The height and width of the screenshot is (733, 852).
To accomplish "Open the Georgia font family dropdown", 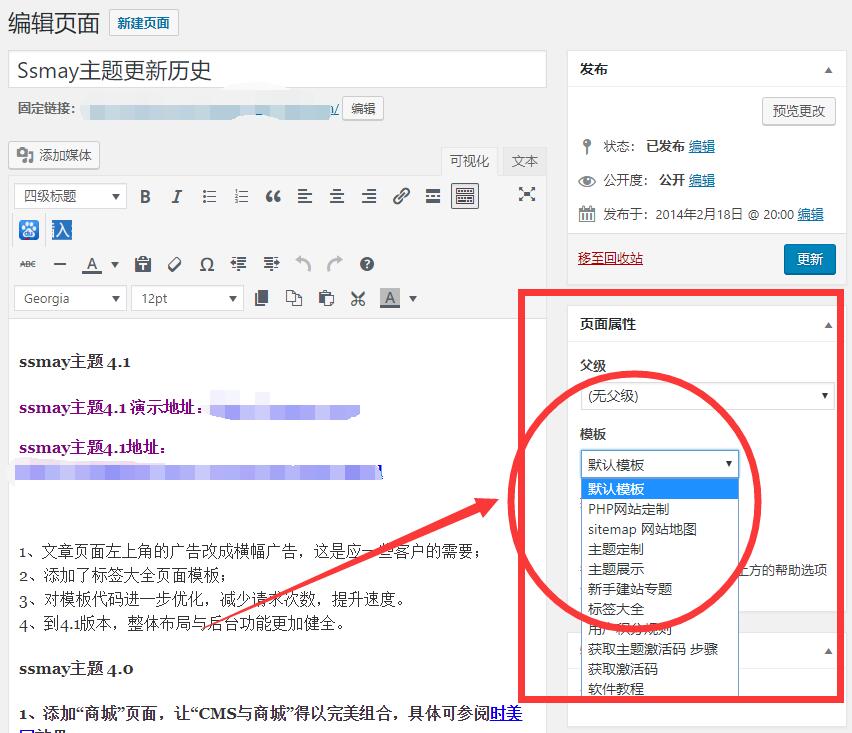I will point(70,298).
